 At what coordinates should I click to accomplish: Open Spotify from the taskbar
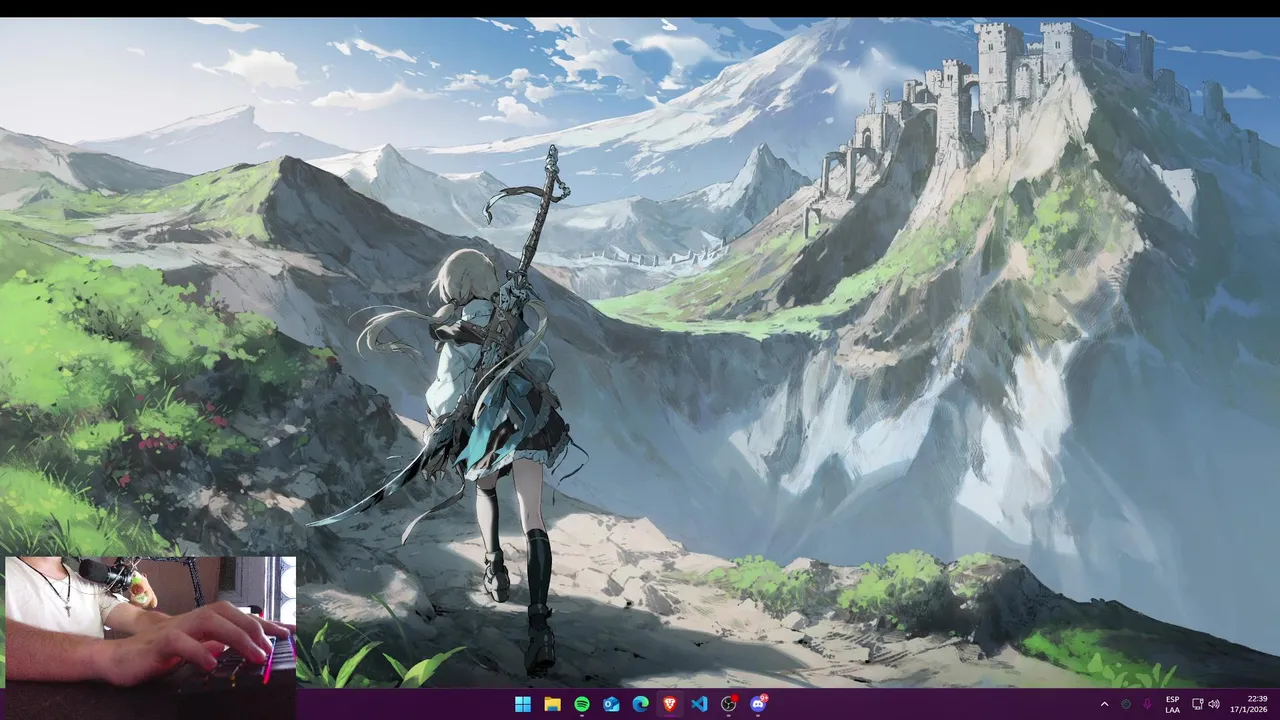click(582, 704)
